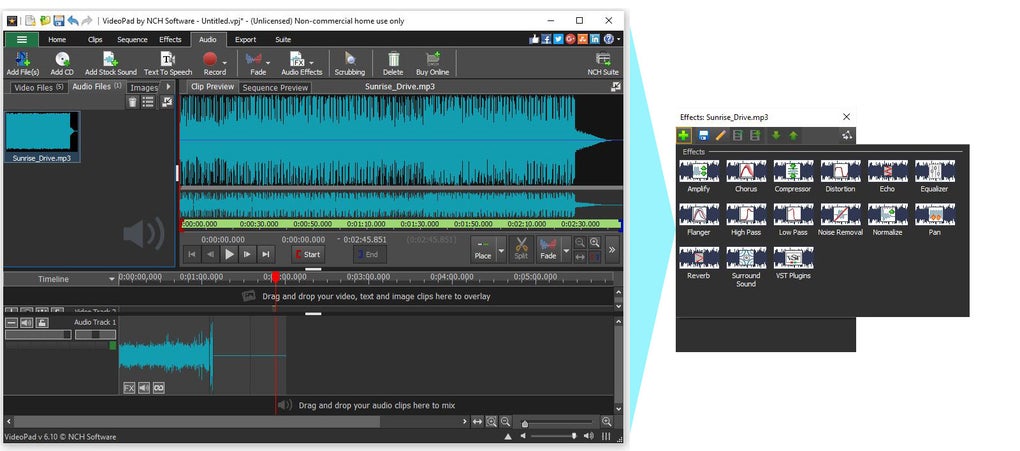The height and width of the screenshot is (451, 1020).
Task: Click the Split scissors tool
Action: (x=521, y=249)
